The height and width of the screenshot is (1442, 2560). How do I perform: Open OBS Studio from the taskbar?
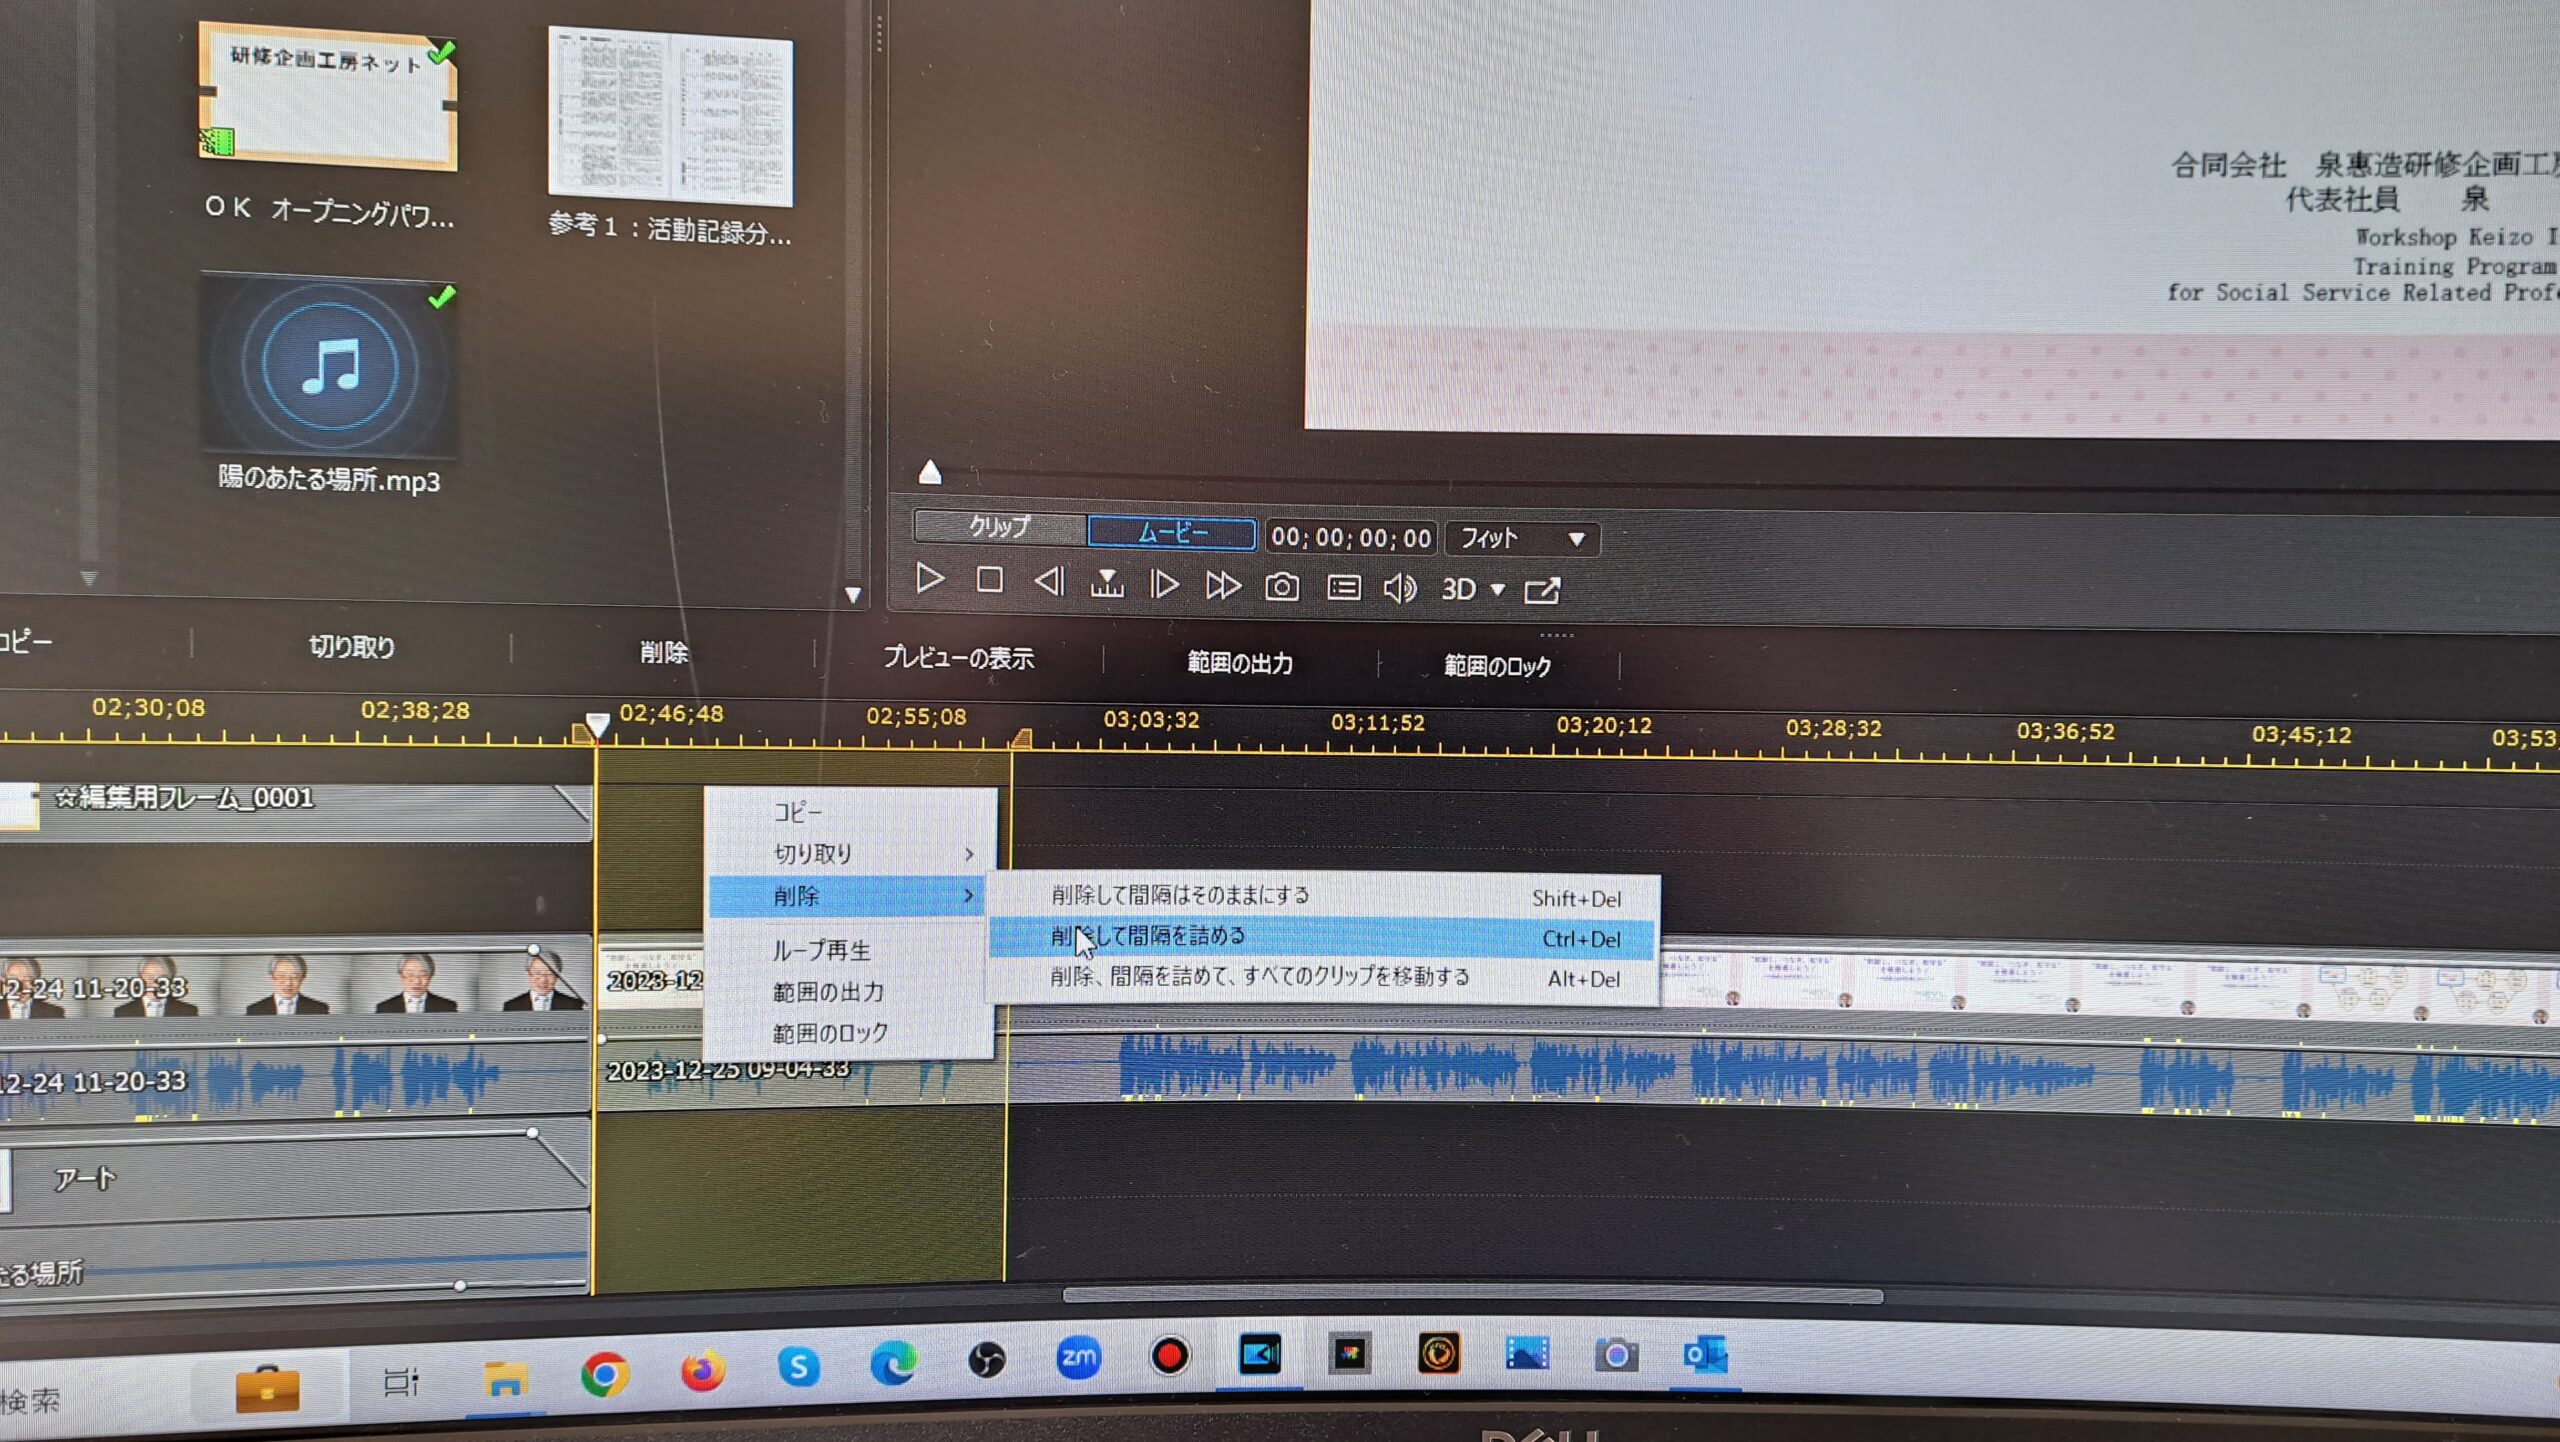(986, 1360)
